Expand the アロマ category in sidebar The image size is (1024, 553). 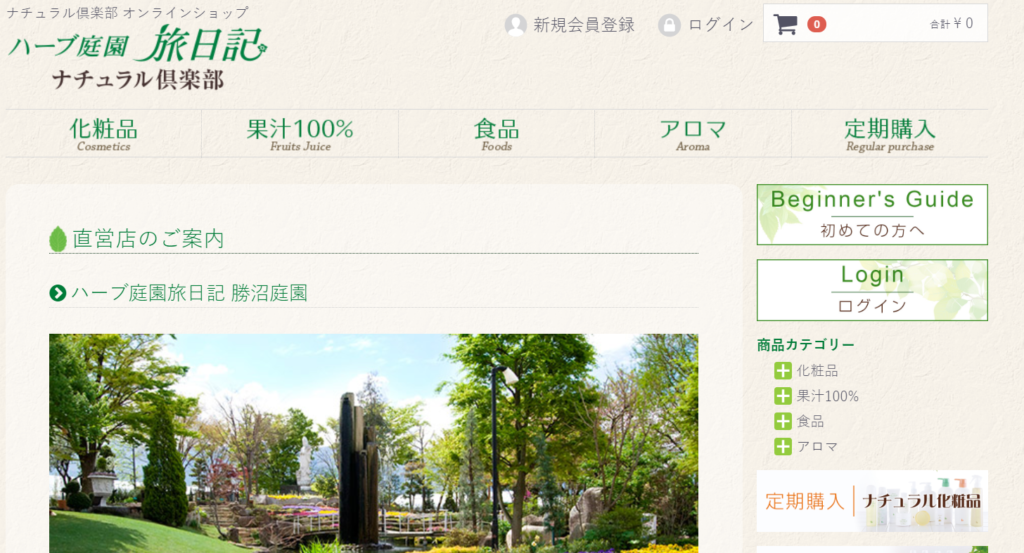coord(783,446)
